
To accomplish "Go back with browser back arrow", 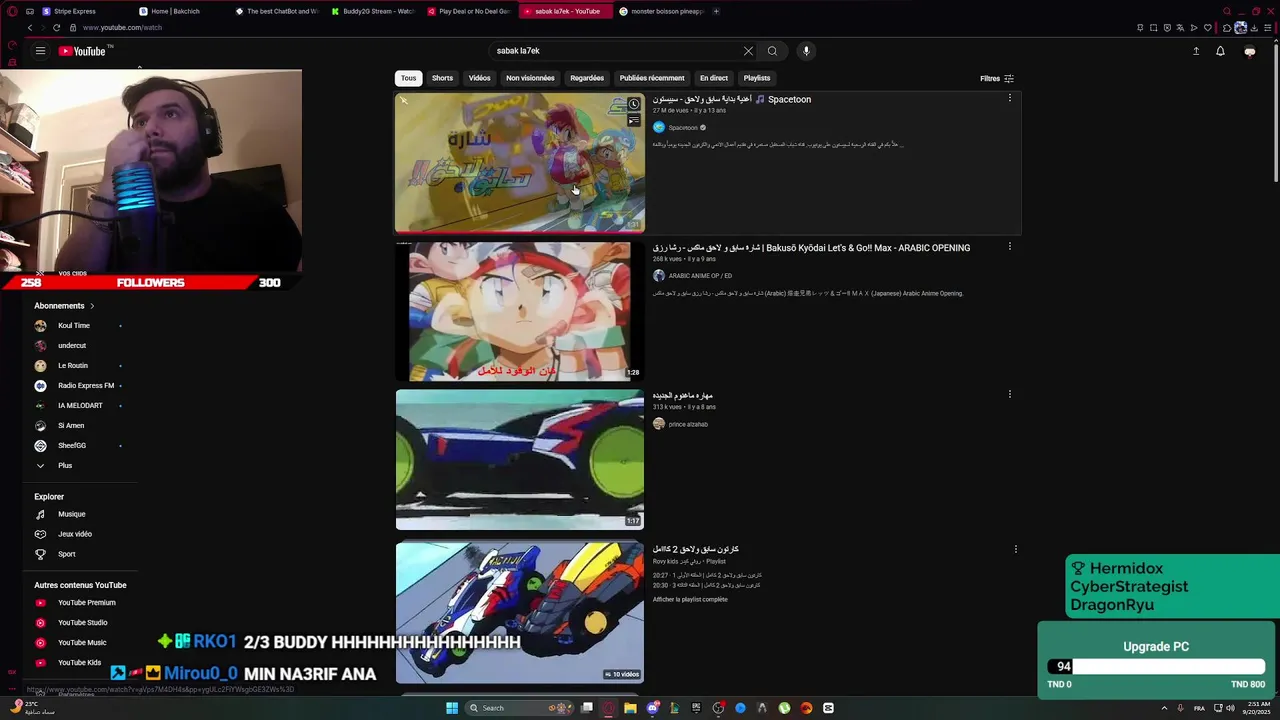I will coord(30,28).
